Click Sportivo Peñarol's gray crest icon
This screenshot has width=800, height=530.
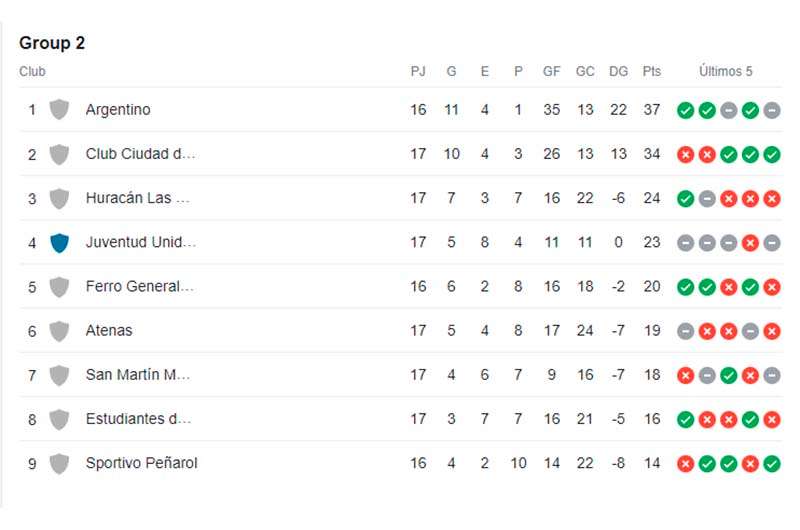pos(59,463)
